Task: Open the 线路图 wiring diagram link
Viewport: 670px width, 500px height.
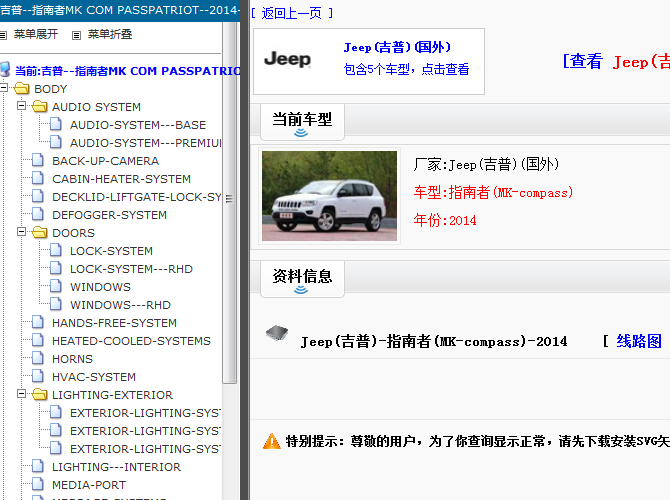Action: [639, 341]
